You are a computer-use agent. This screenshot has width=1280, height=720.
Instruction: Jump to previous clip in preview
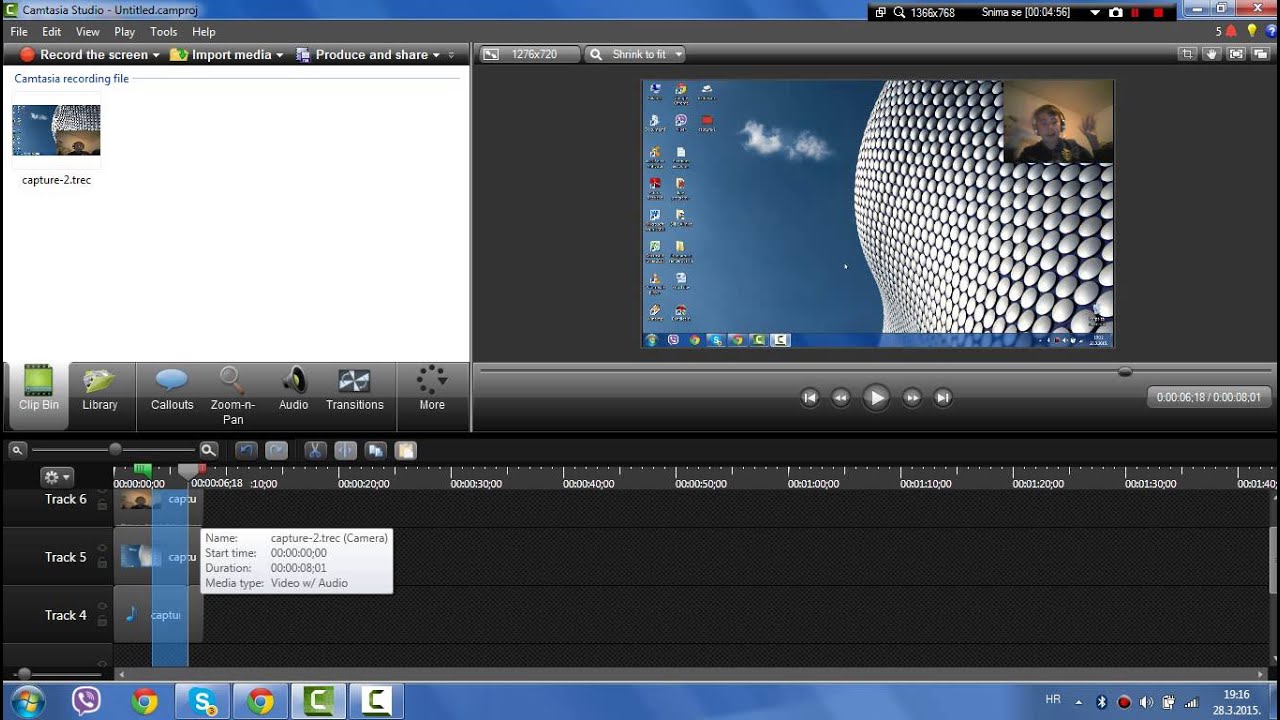(x=810, y=397)
